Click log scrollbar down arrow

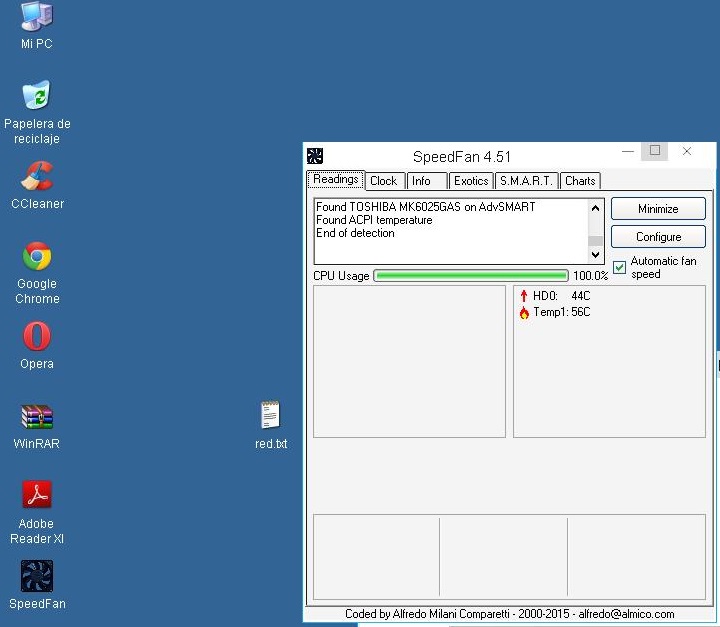(x=596, y=254)
